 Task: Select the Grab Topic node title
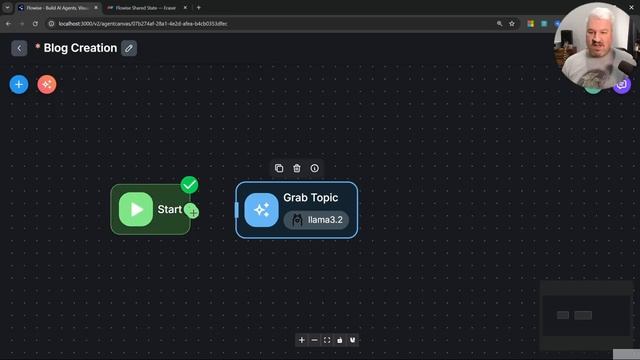click(311, 198)
